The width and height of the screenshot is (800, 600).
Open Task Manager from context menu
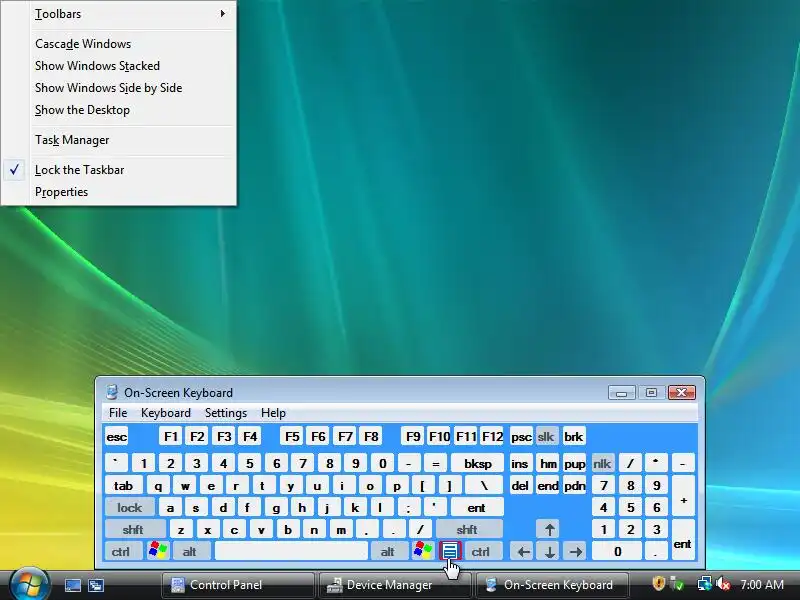pyautogui.click(x=119, y=140)
